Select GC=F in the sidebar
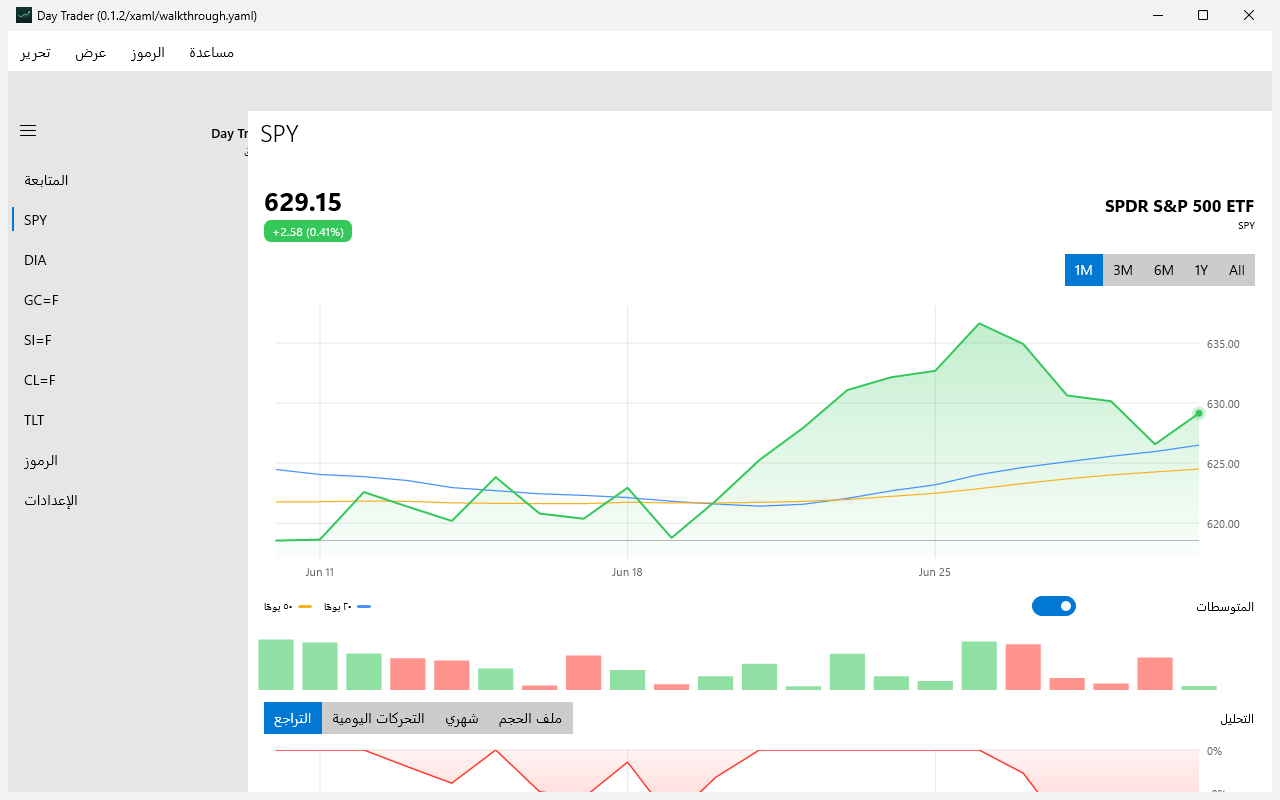This screenshot has width=1280, height=800. point(128,300)
